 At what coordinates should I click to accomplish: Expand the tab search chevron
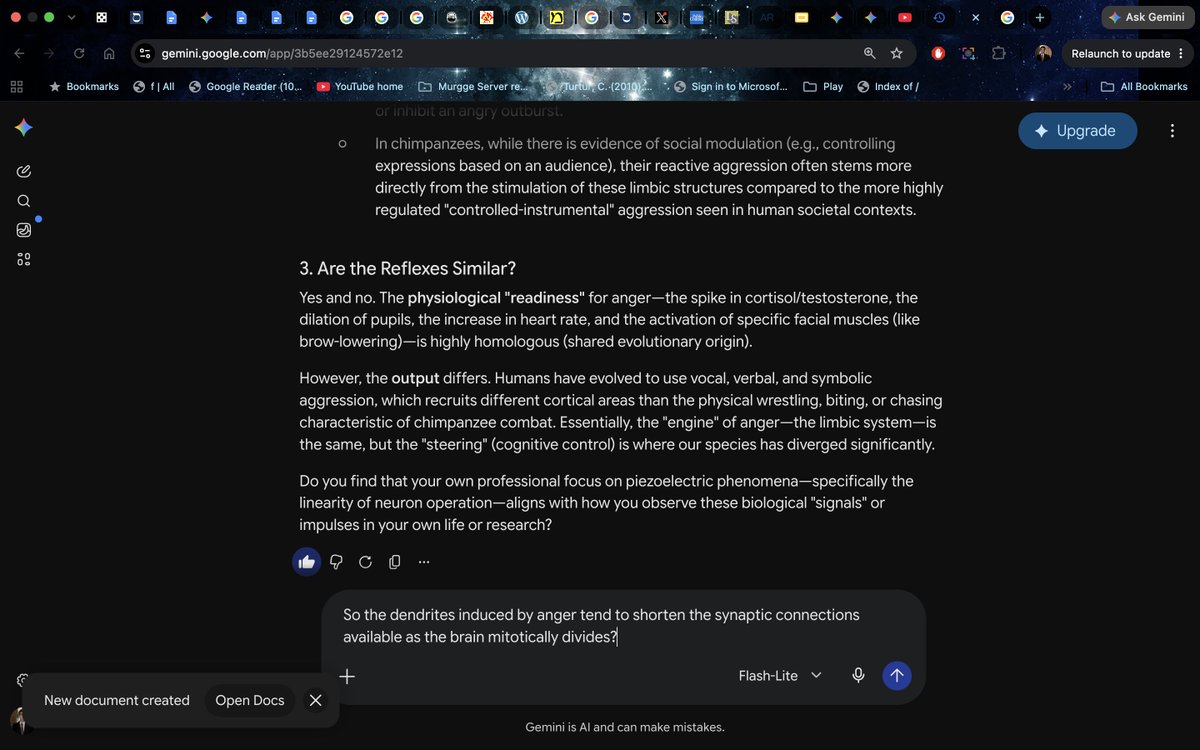click(x=71, y=17)
